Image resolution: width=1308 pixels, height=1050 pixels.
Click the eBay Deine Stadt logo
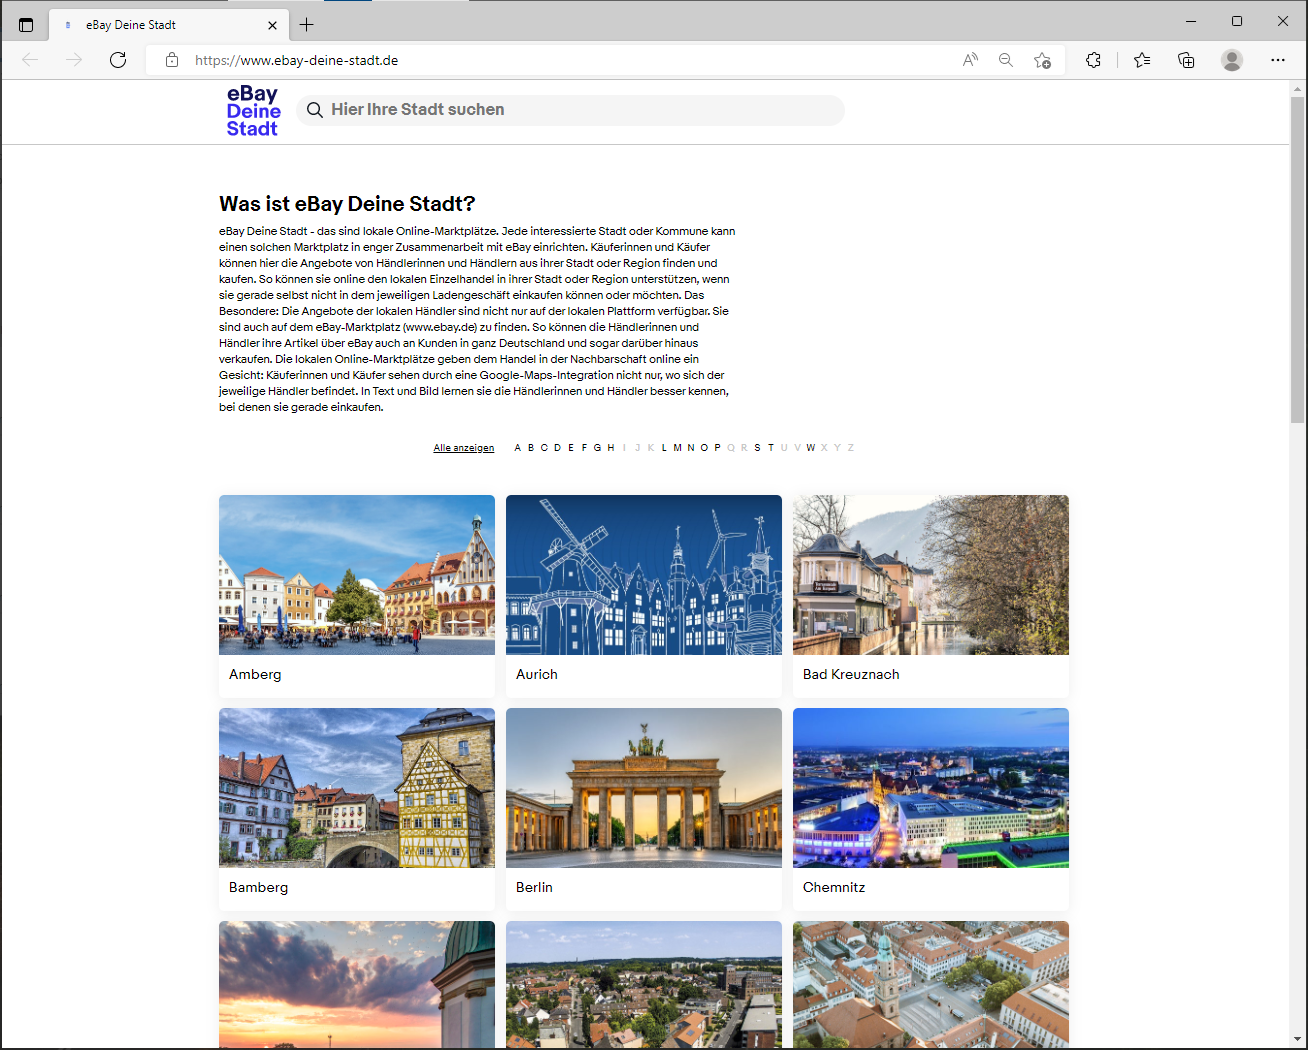[x=253, y=111]
